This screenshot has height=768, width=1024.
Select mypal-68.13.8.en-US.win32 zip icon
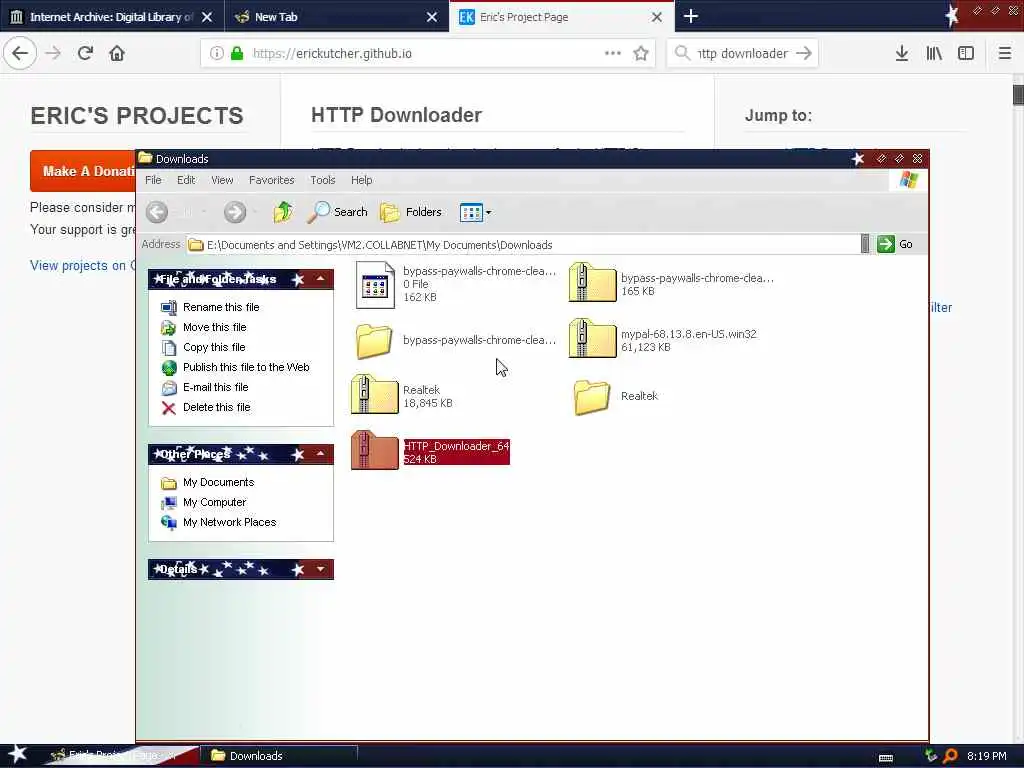pos(592,338)
